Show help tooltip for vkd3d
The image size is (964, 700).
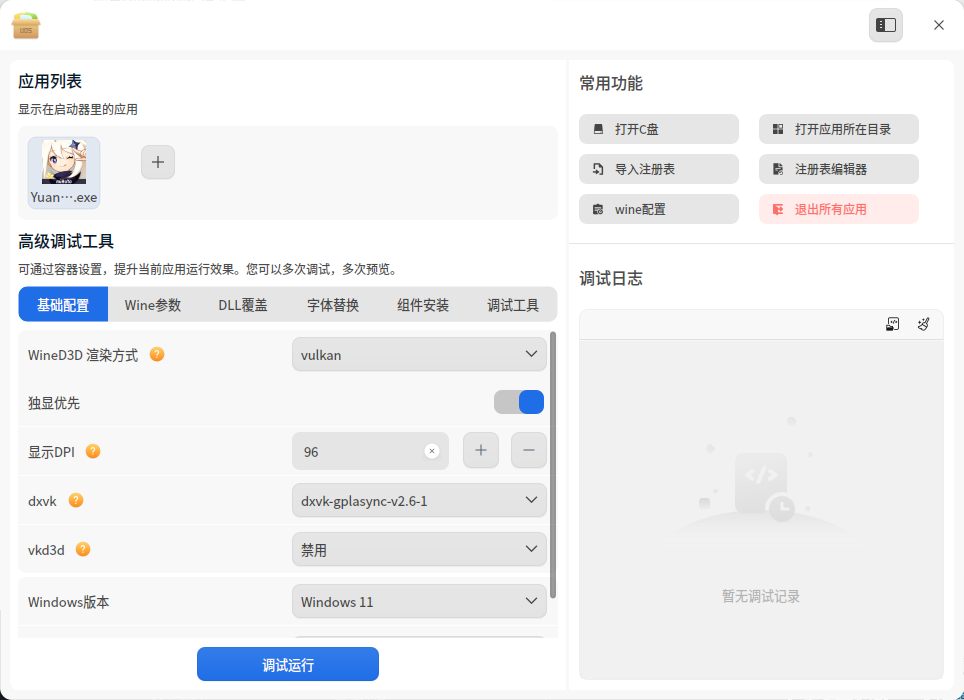[x=83, y=549]
